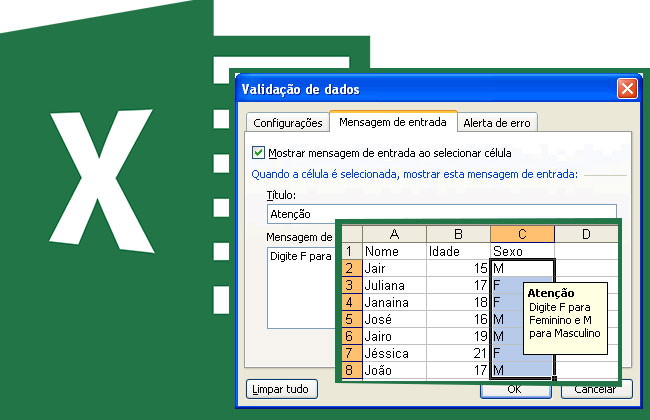The width and height of the screenshot is (650, 420).
Task: Select row 5 header
Action: tap(352, 319)
